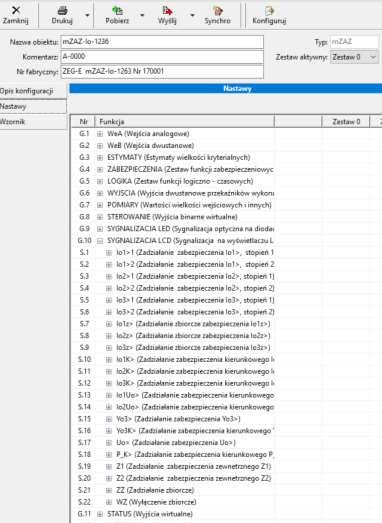Switch to Opis konfiguracji tab
382x523 pixels.
pyautogui.click(x=33, y=91)
